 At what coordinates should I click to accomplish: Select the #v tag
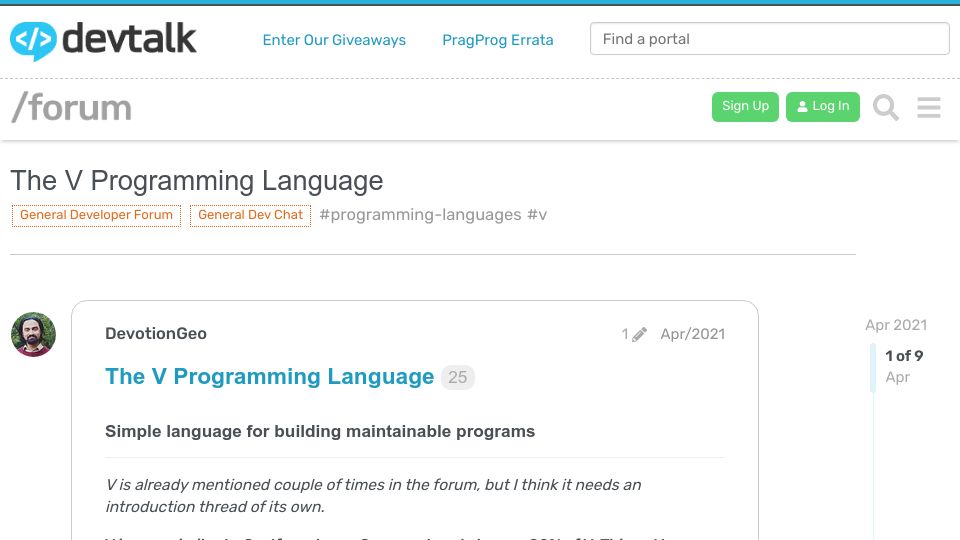(537, 215)
